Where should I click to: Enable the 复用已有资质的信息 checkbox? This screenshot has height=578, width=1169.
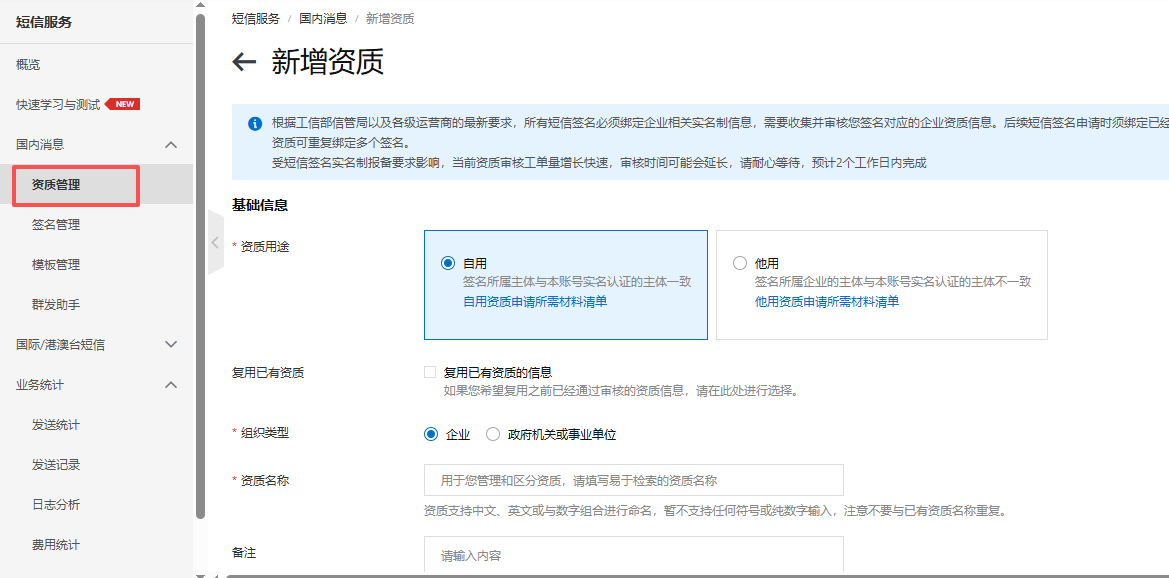(430, 371)
